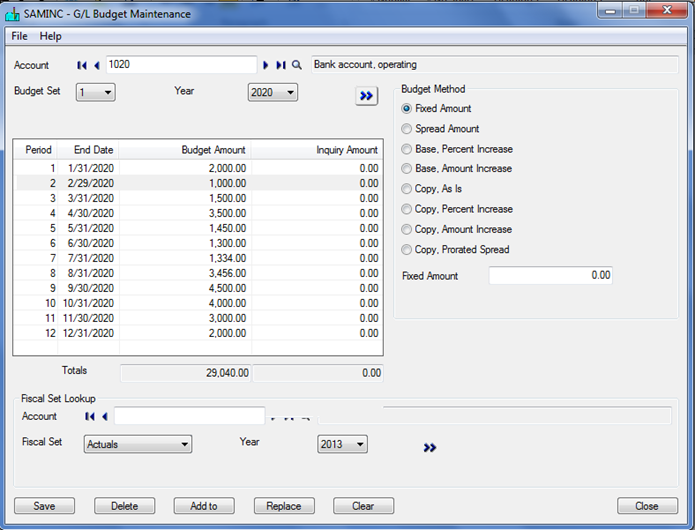Click end date 10/31/2020 cell
Viewport: 695px width, 530px height.
point(88,304)
